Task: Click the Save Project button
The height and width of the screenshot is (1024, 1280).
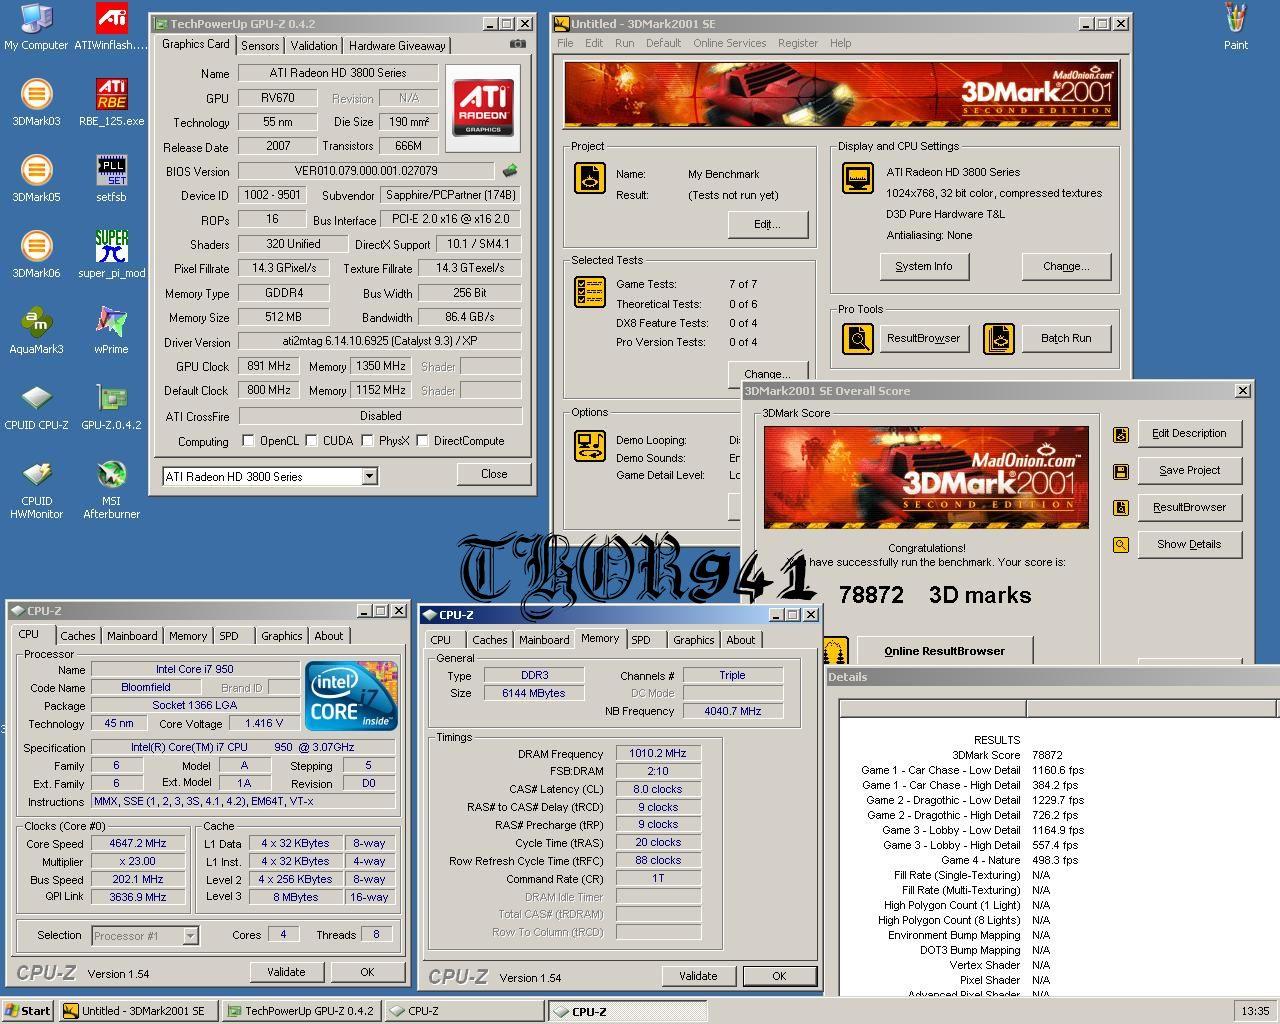Action: click(1189, 470)
